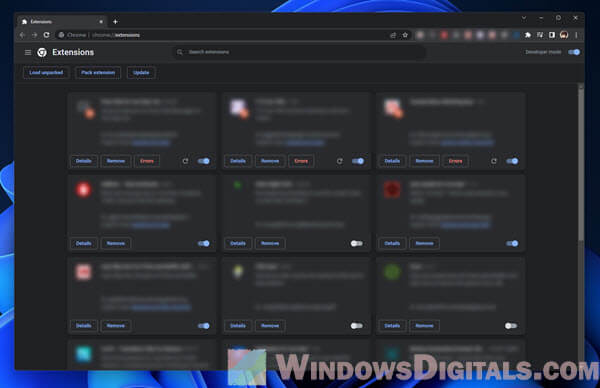Click the red circle extension icon
The image size is (600, 388).
83,189
